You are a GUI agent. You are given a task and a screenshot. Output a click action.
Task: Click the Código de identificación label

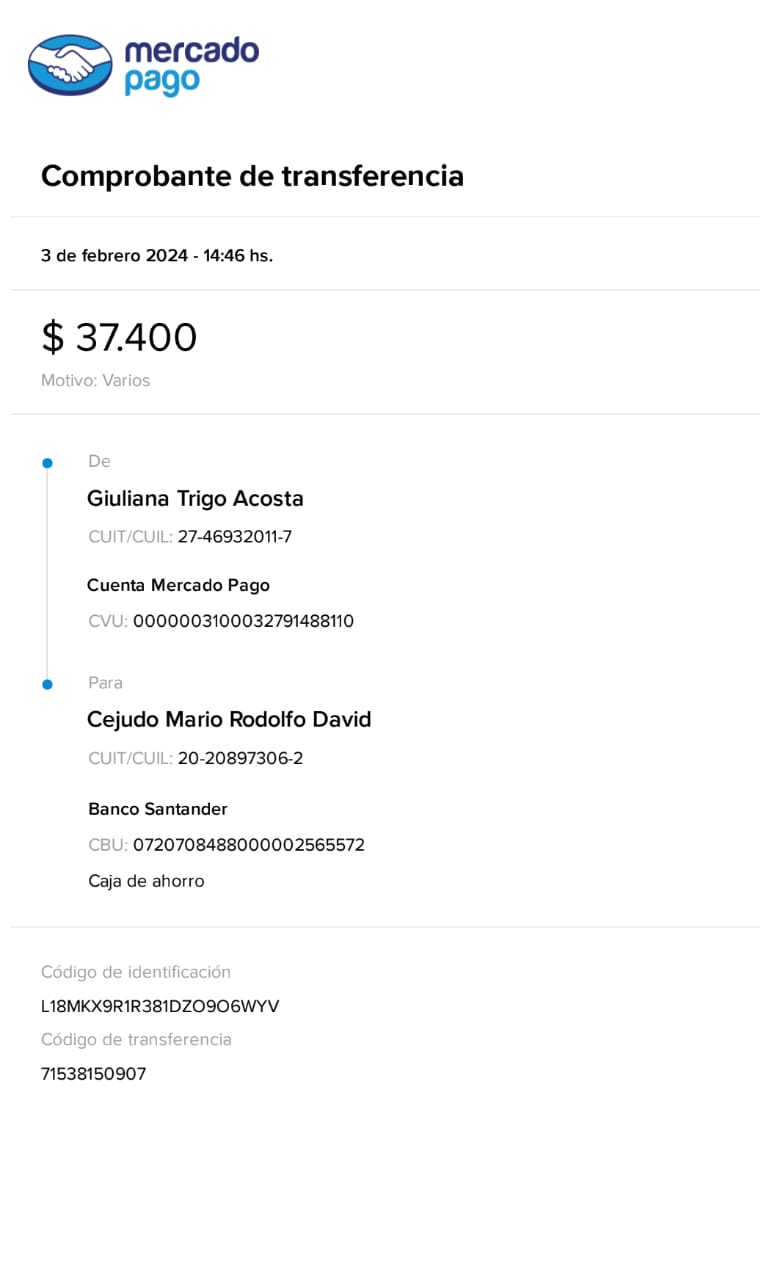point(136,972)
